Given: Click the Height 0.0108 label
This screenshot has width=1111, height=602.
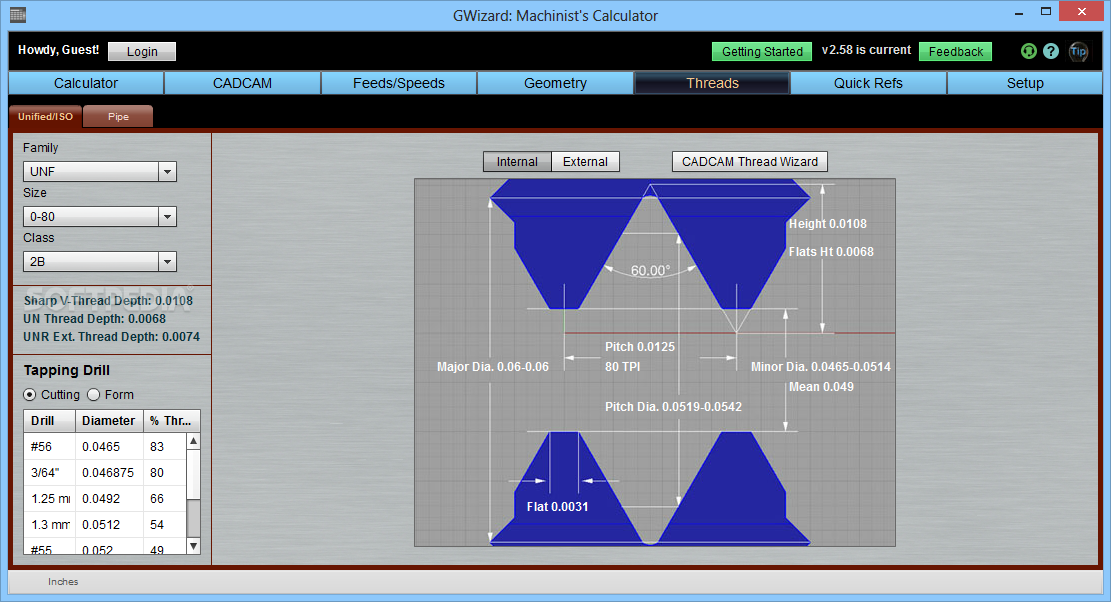Looking at the screenshot, I should click(828, 224).
